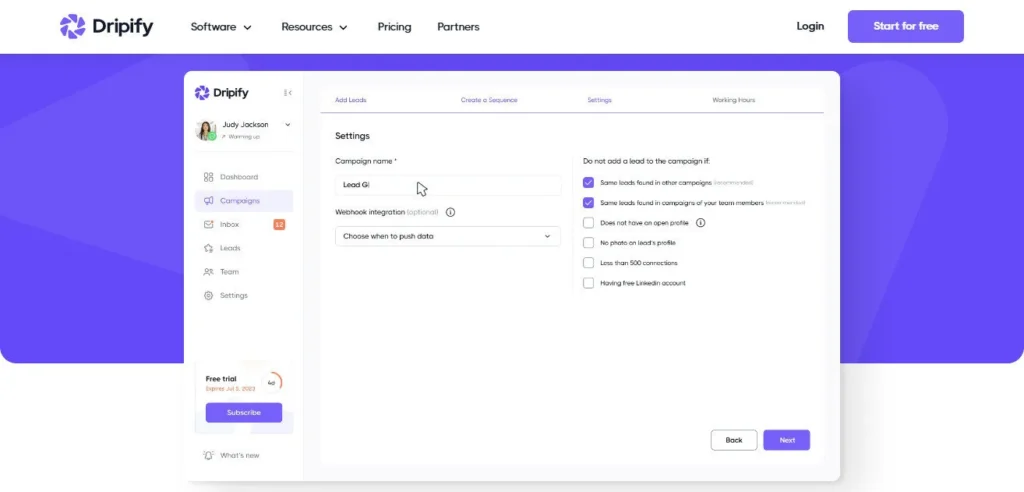This screenshot has width=1024, height=492.
Task: Click the Next button
Action: coord(787,440)
